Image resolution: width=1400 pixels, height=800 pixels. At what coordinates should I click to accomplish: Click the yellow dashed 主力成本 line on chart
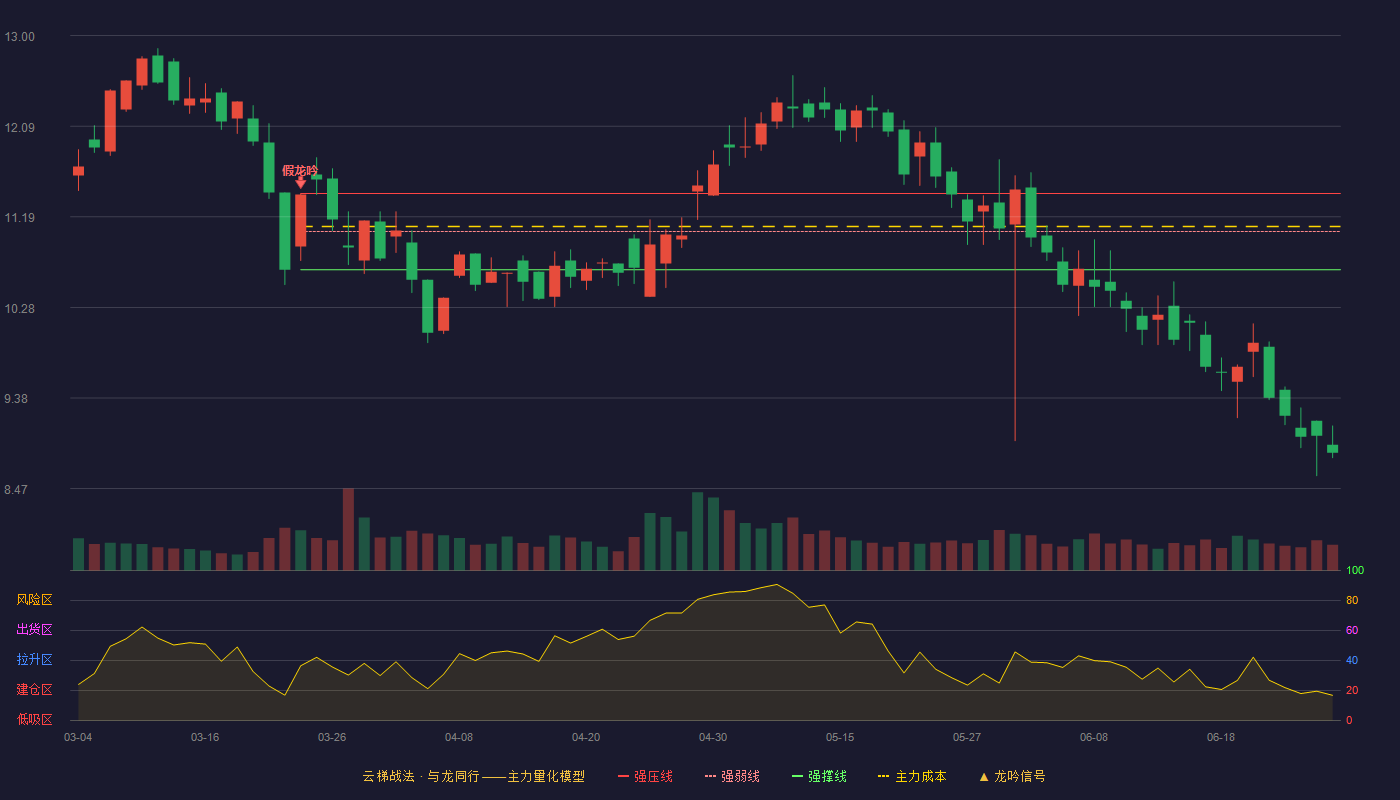click(x=820, y=227)
